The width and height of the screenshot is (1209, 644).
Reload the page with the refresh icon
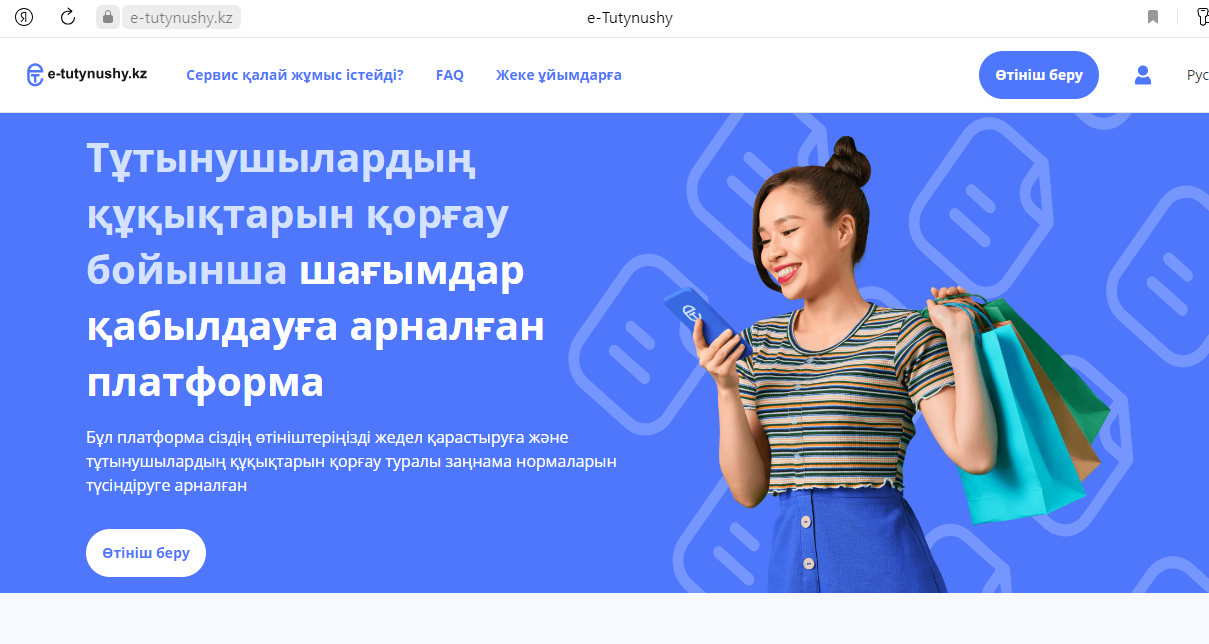click(68, 17)
